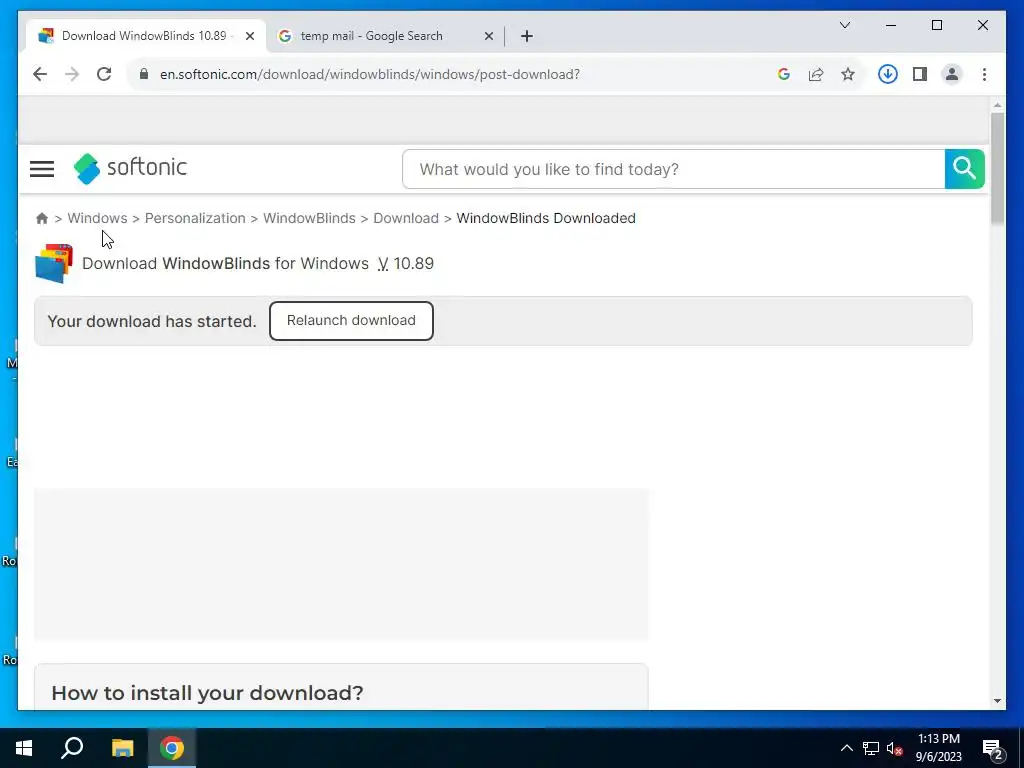1024x768 pixels.
Task: Open the notification center icon
Action: tap(993, 749)
